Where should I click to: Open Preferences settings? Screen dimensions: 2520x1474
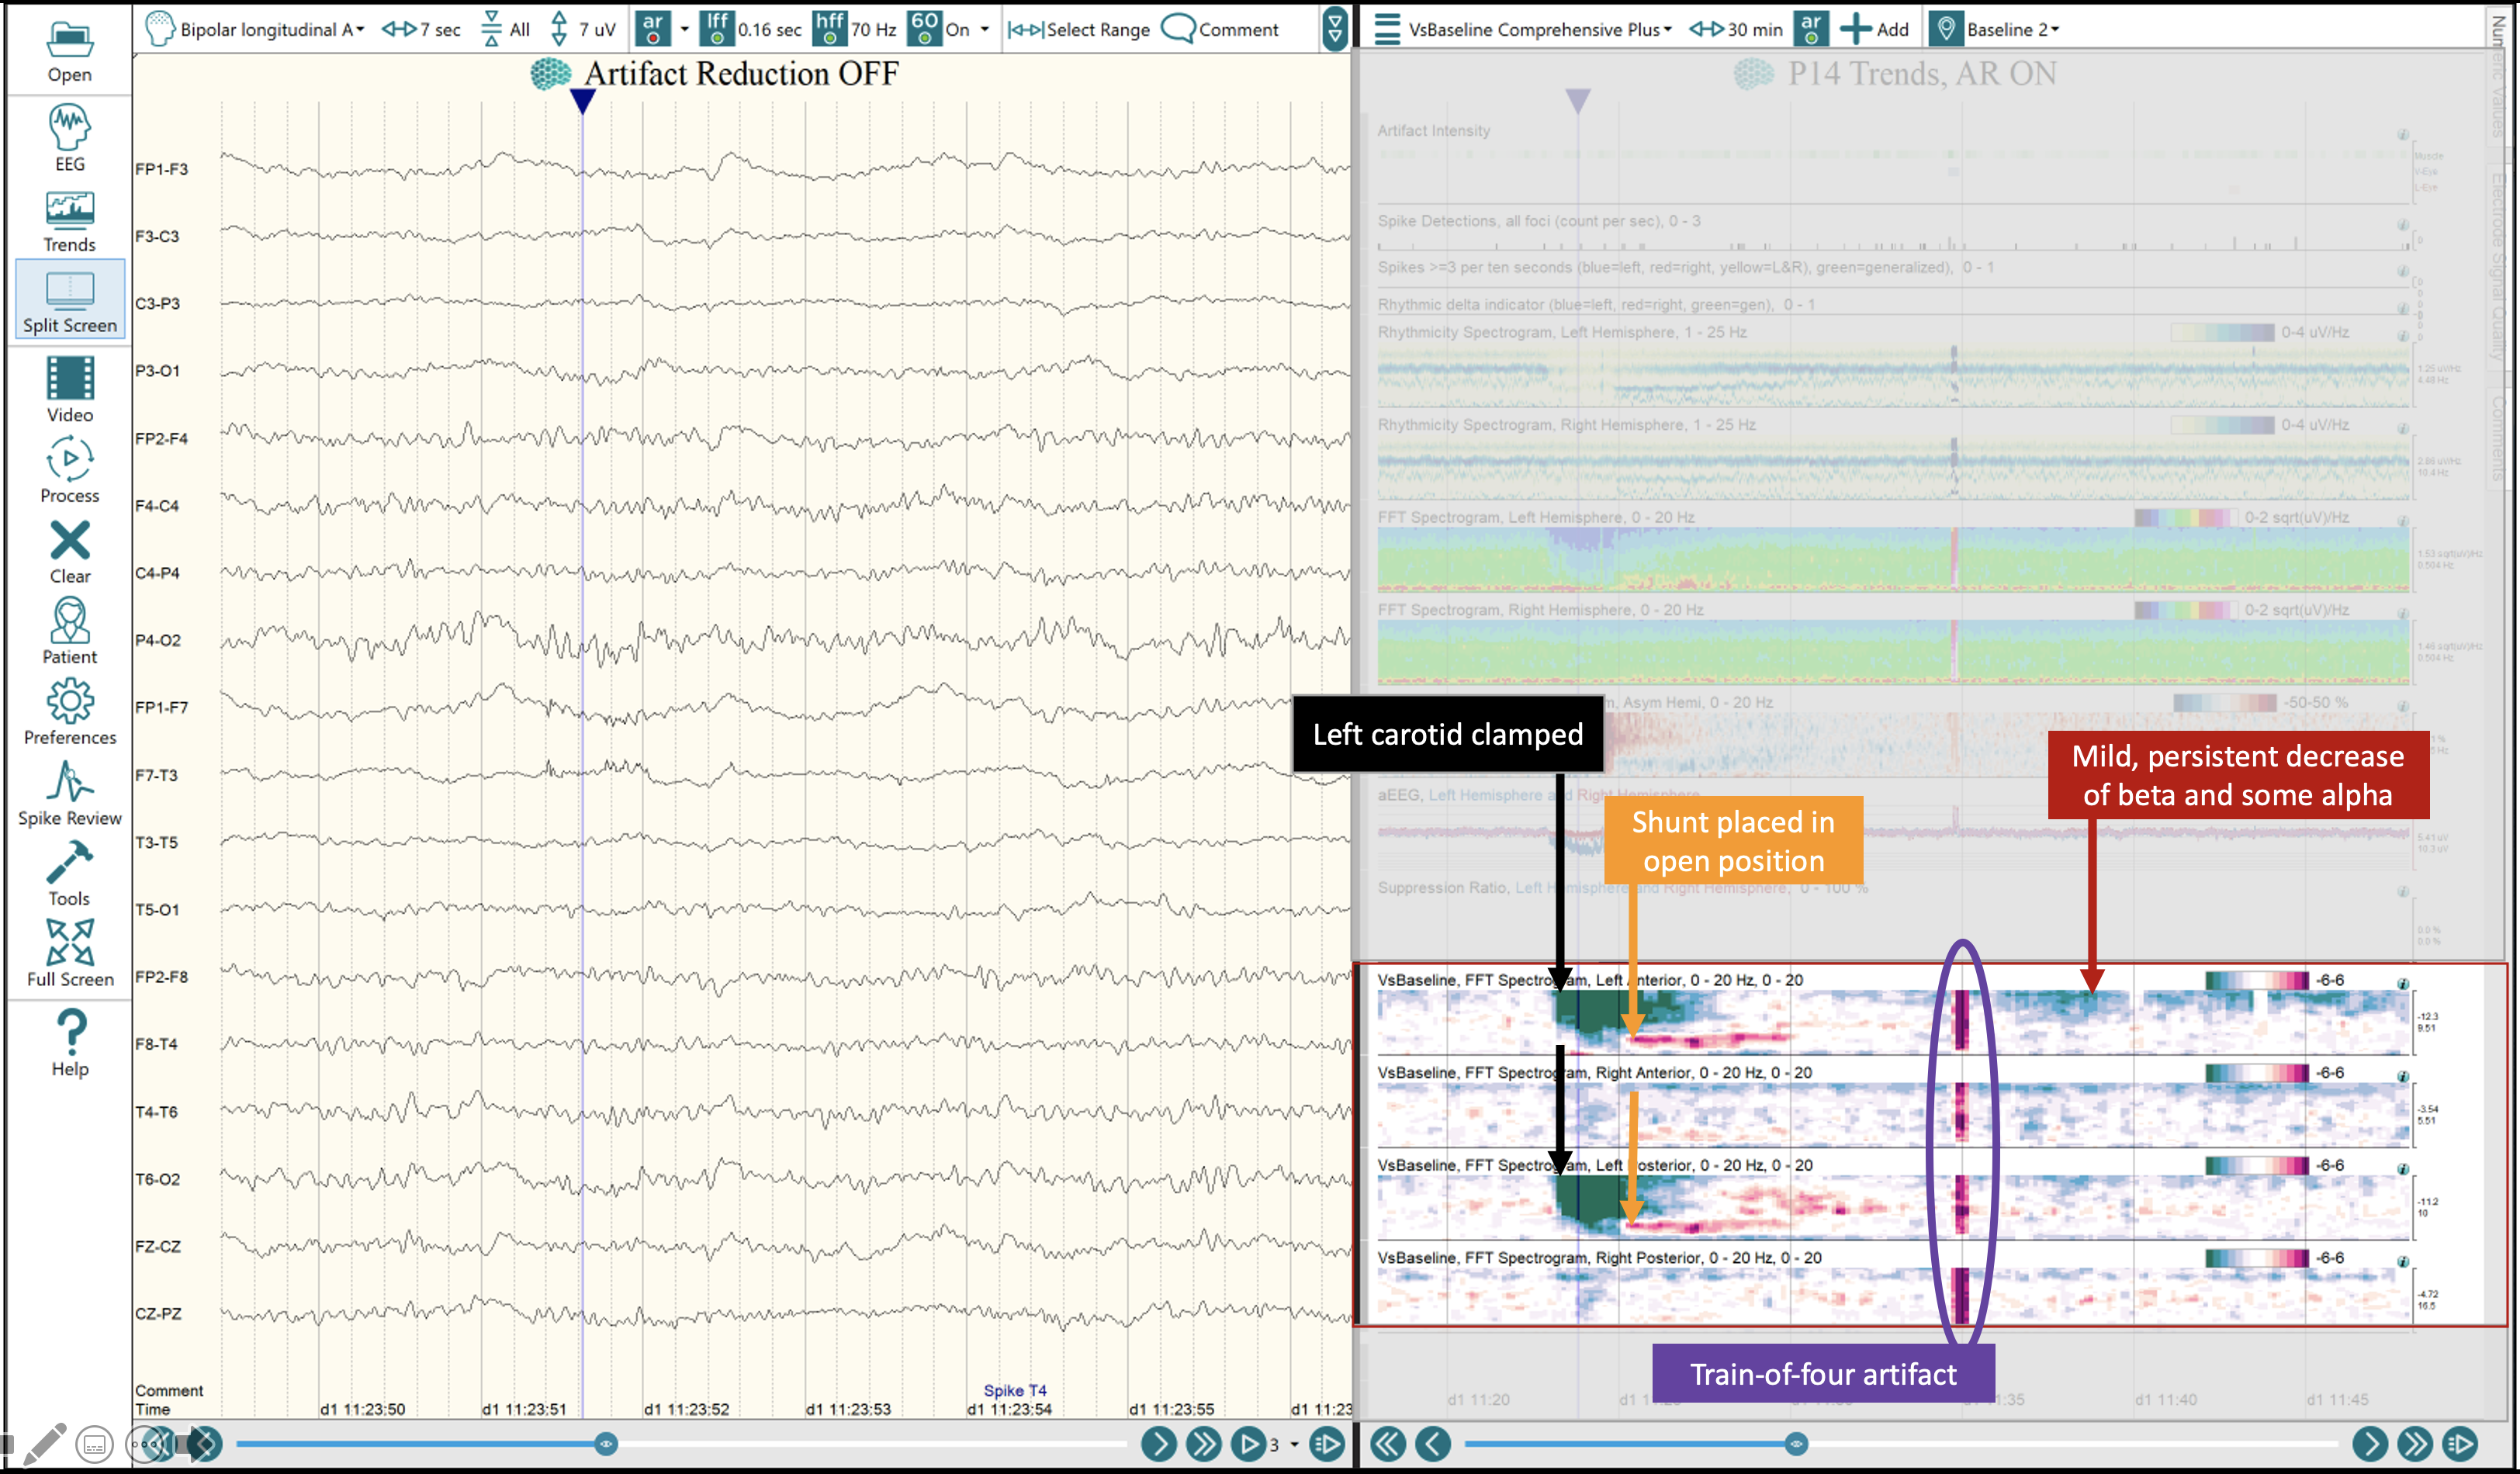pos(69,713)
